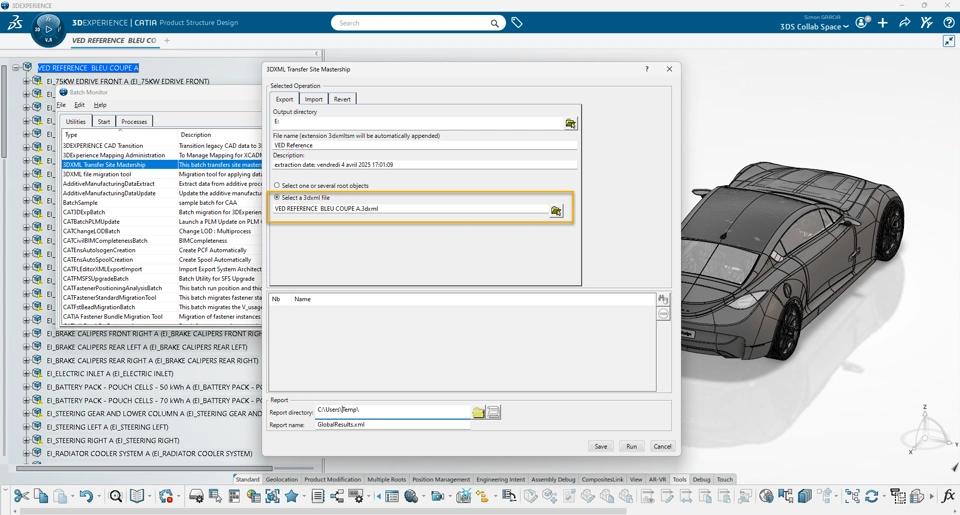Choose 'Select one or several root objects'

[277, 186]
